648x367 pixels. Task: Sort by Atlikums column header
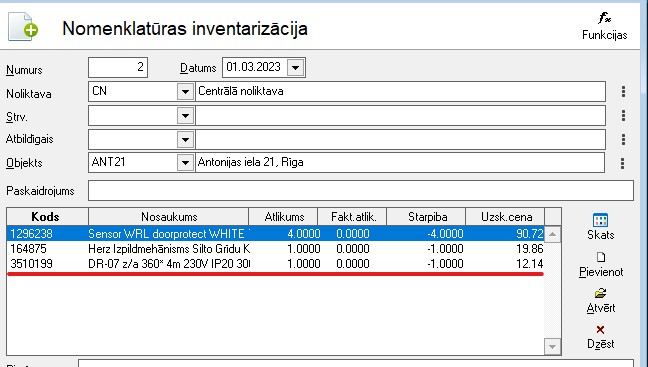pos(283,217)
